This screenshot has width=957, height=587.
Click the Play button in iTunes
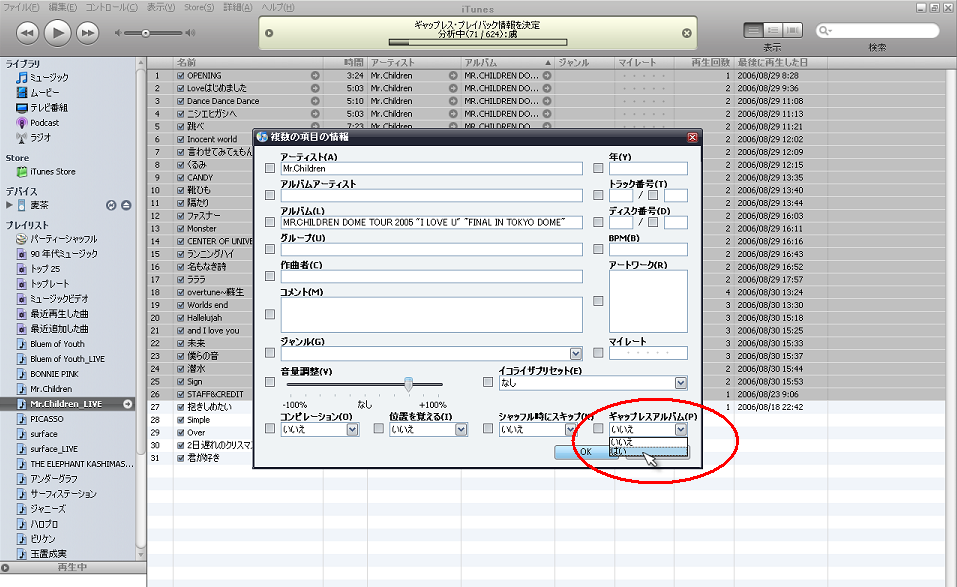[x=57, y=32]
